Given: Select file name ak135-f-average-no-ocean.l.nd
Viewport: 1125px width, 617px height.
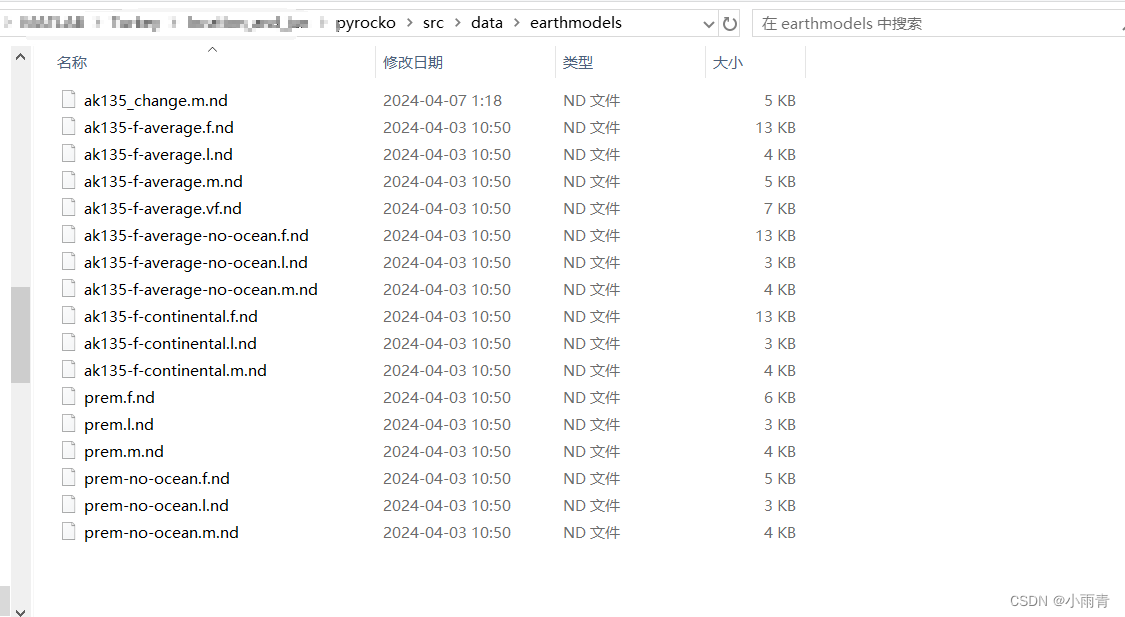Looking at the screenshot, I should tap(196, 263).
